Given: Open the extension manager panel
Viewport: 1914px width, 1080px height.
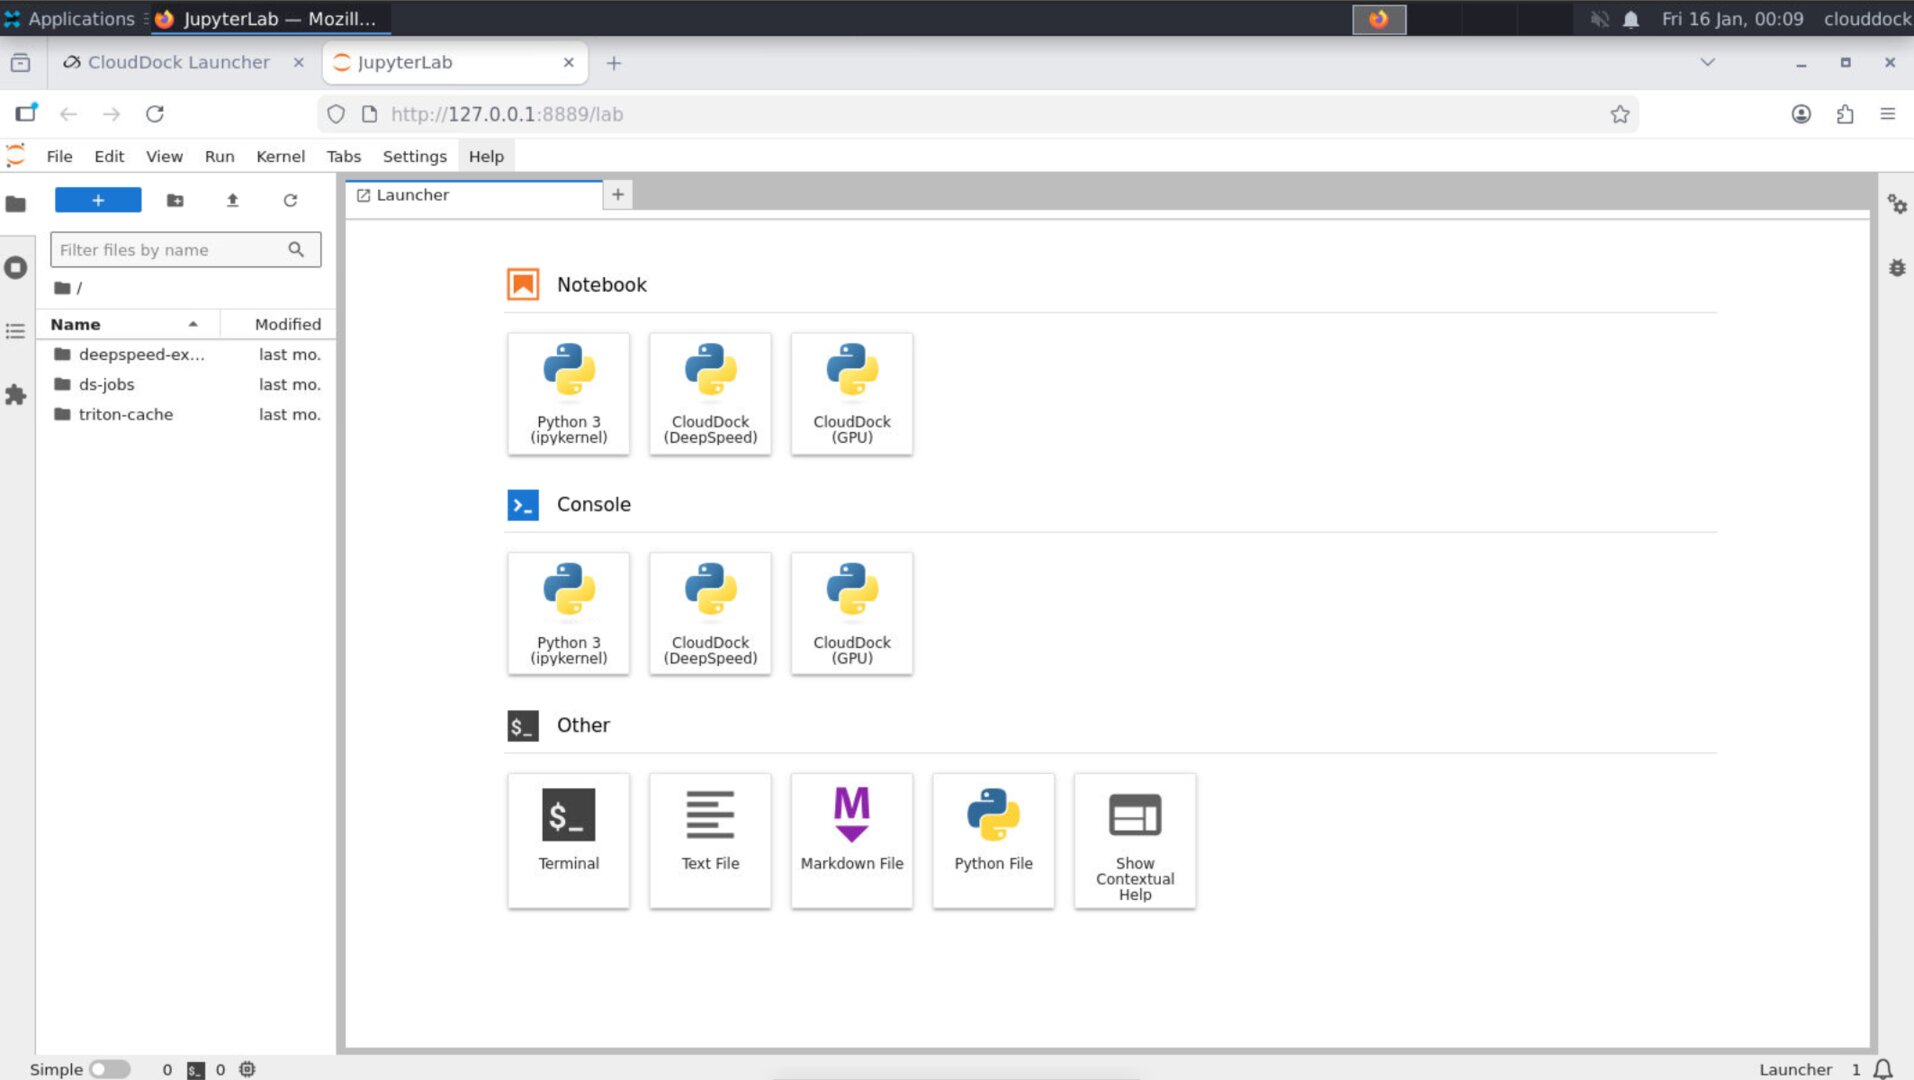Looking at the screenshot, I should (16, 396).
